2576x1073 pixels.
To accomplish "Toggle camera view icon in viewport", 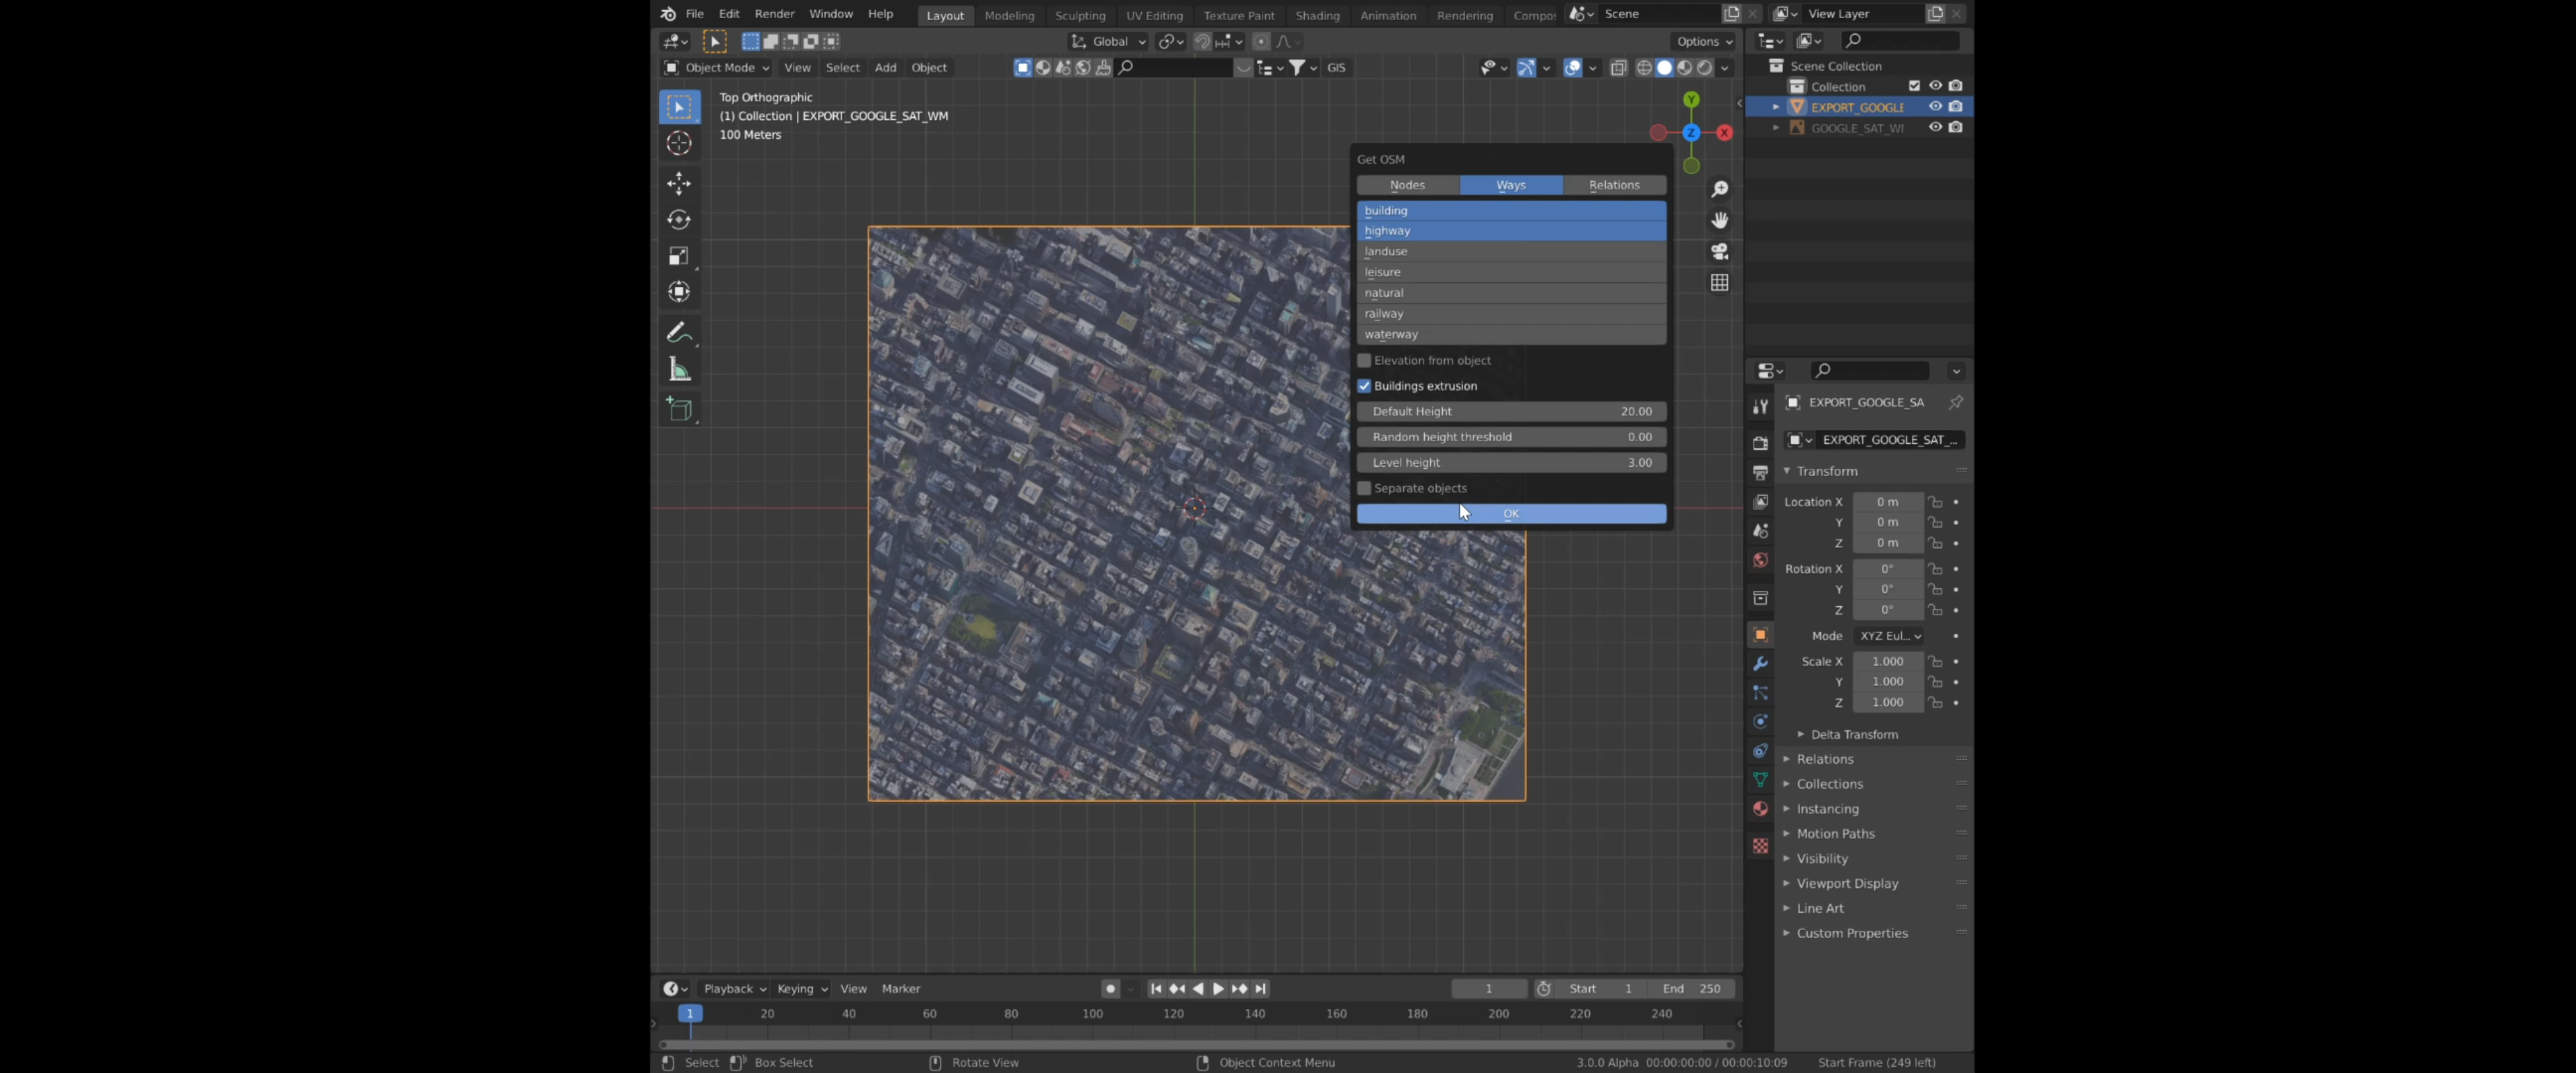I will click(1719, 251).
